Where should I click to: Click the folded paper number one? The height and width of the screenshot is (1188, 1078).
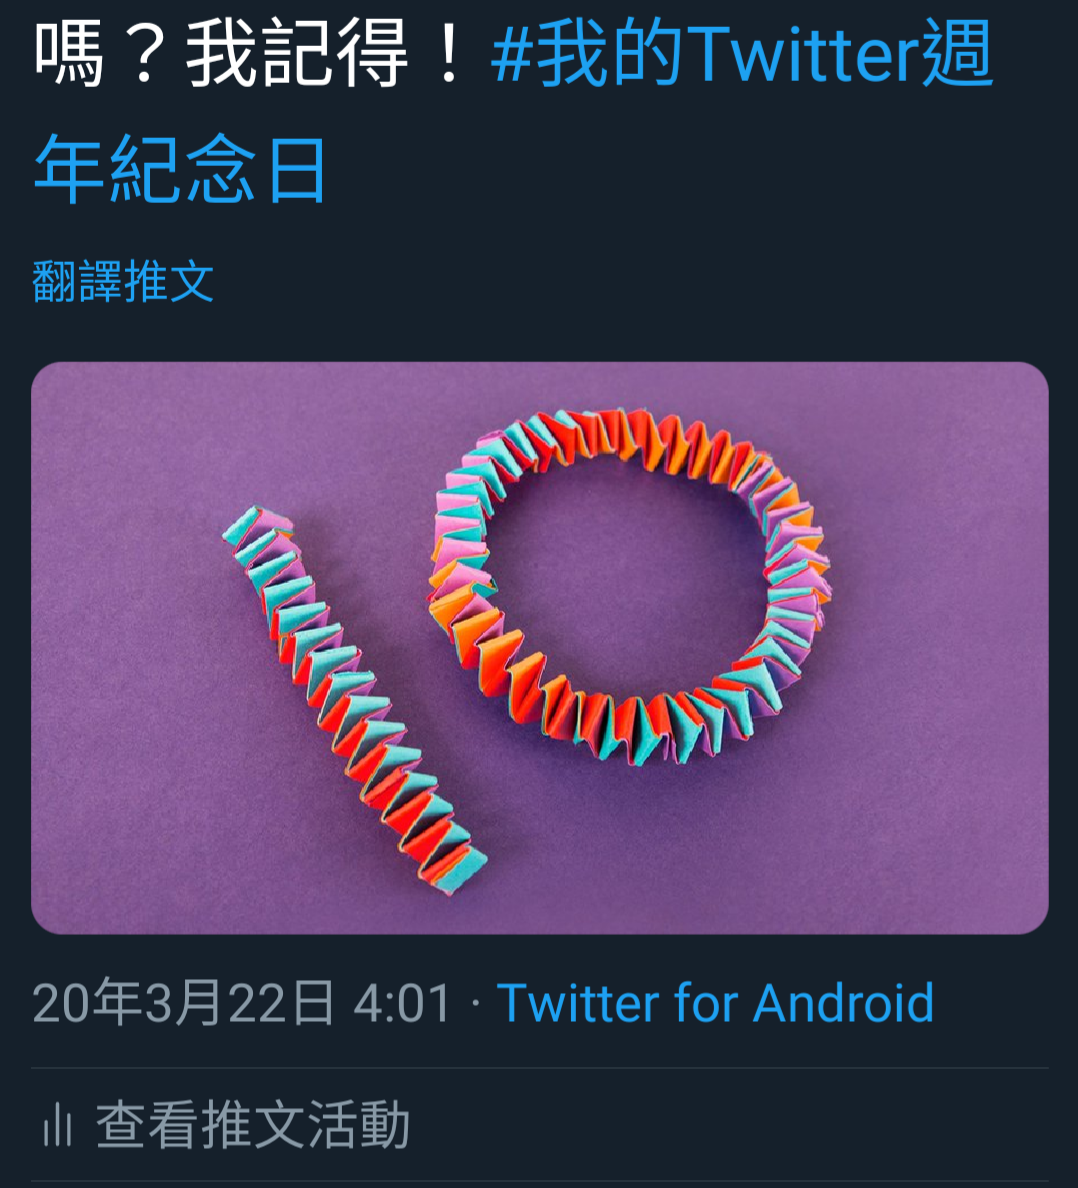(354, 701)
